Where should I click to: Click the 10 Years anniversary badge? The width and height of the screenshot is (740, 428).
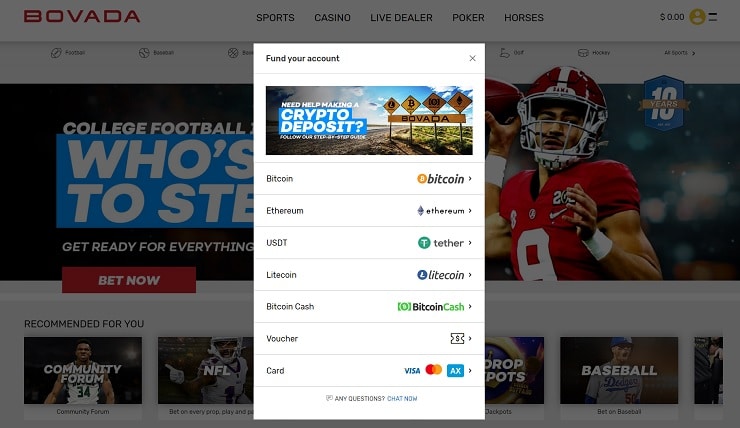tap(664, 103)
